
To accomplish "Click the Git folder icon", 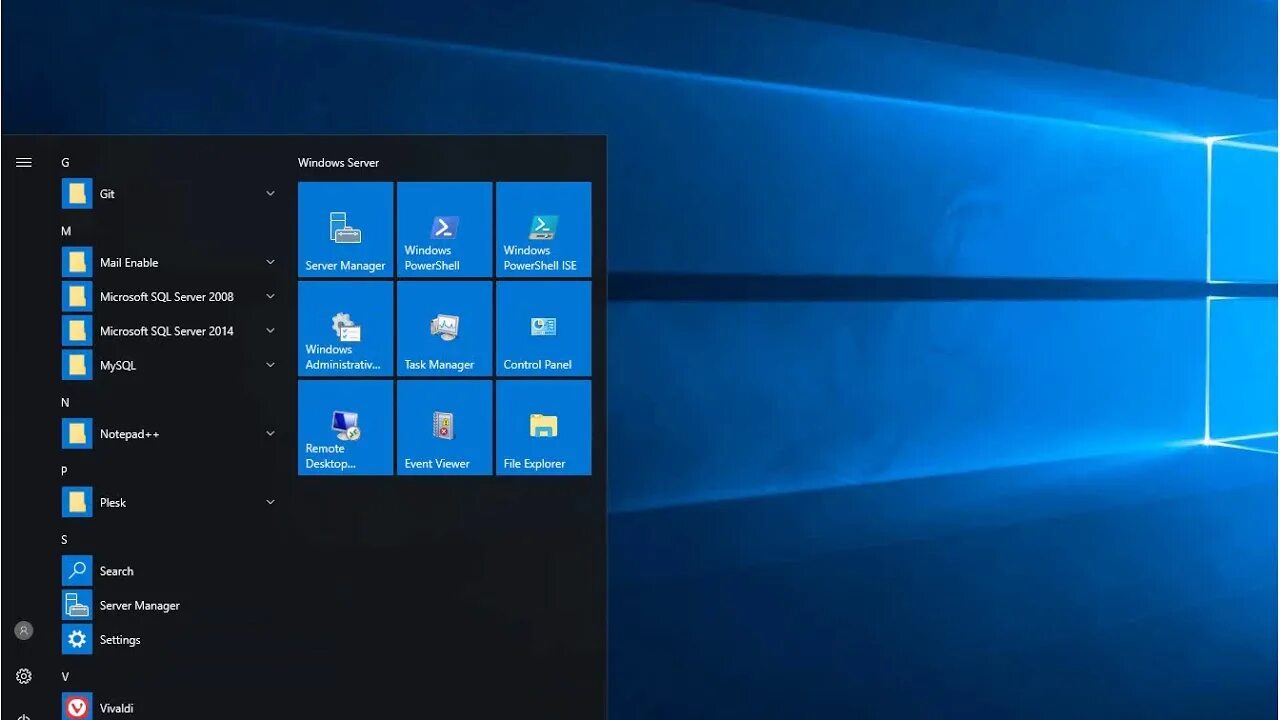I will point(77,194).
